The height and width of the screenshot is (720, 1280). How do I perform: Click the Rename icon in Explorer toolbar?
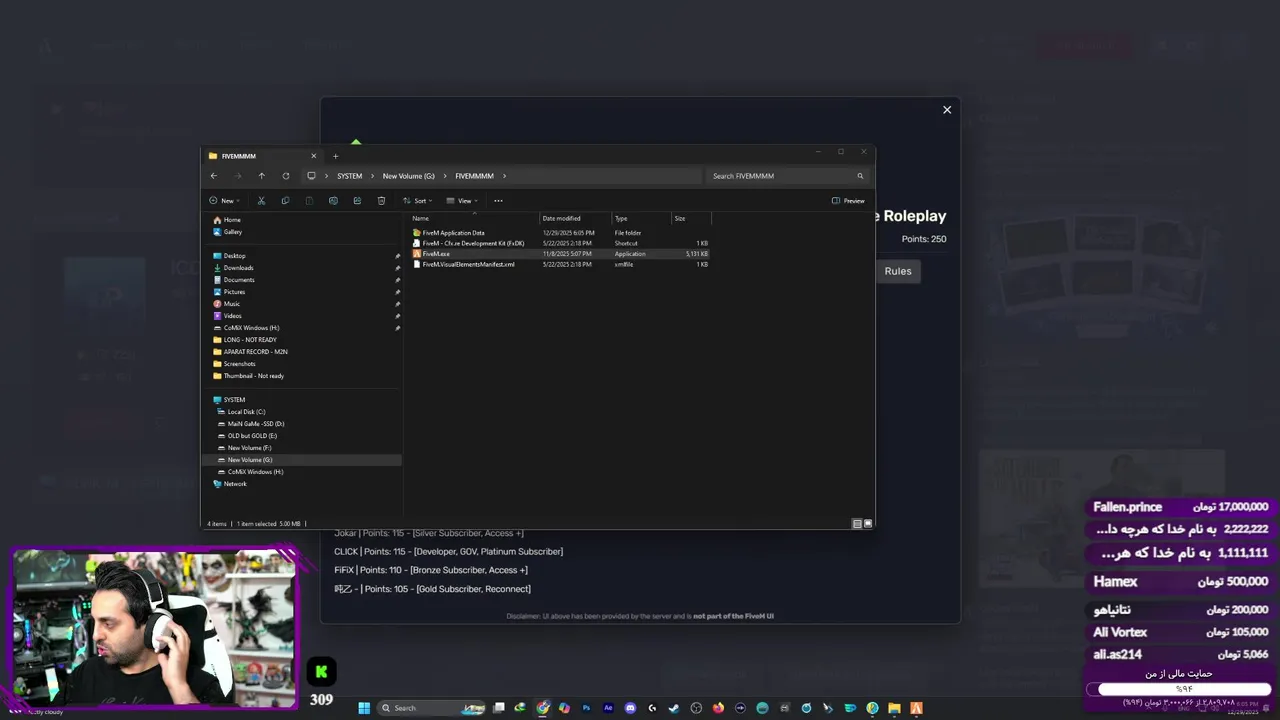[333, 201]
